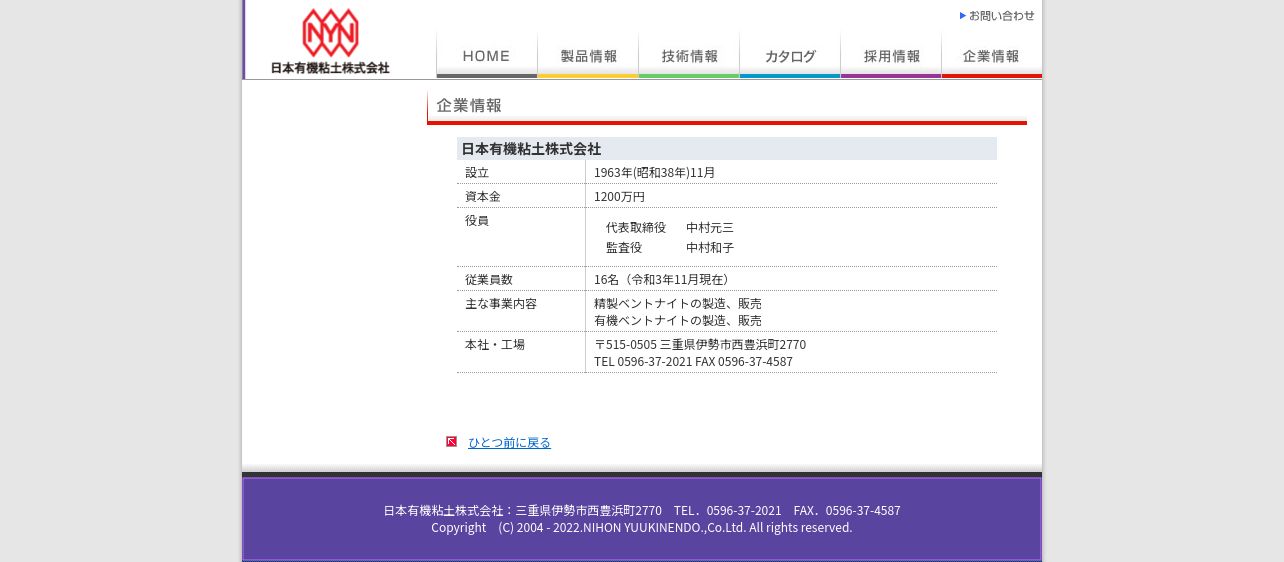Open the カタログ navigation tab
The image size is (1284, 562).
click(790, 56)
